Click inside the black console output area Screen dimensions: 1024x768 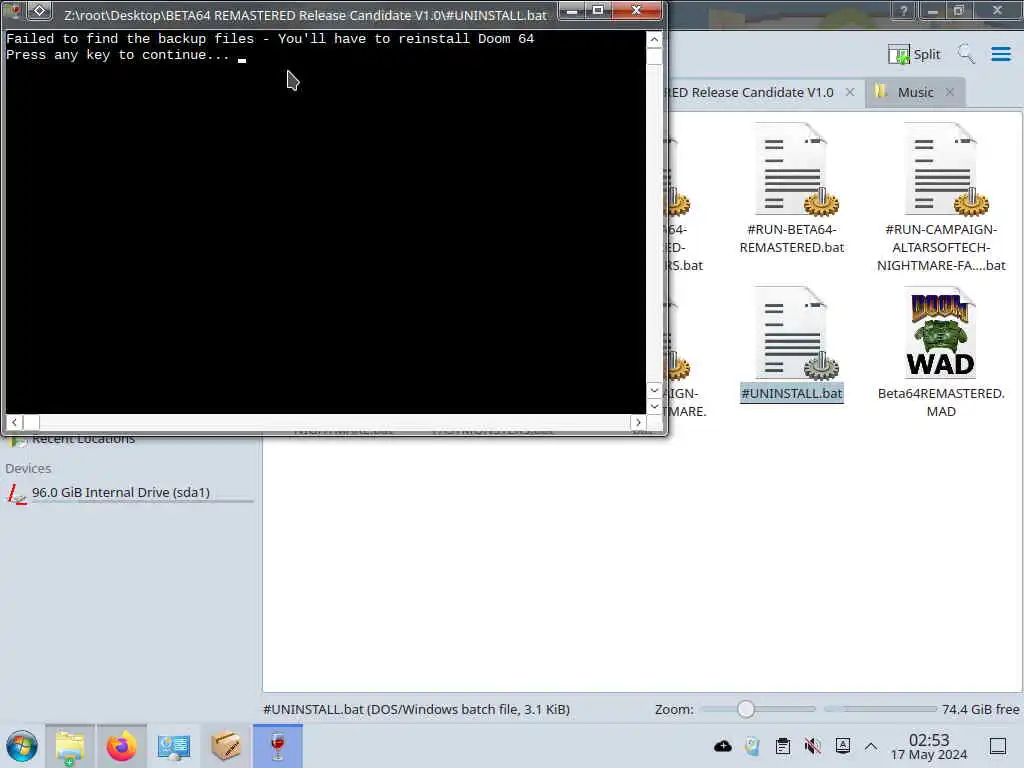click(325, 222)
